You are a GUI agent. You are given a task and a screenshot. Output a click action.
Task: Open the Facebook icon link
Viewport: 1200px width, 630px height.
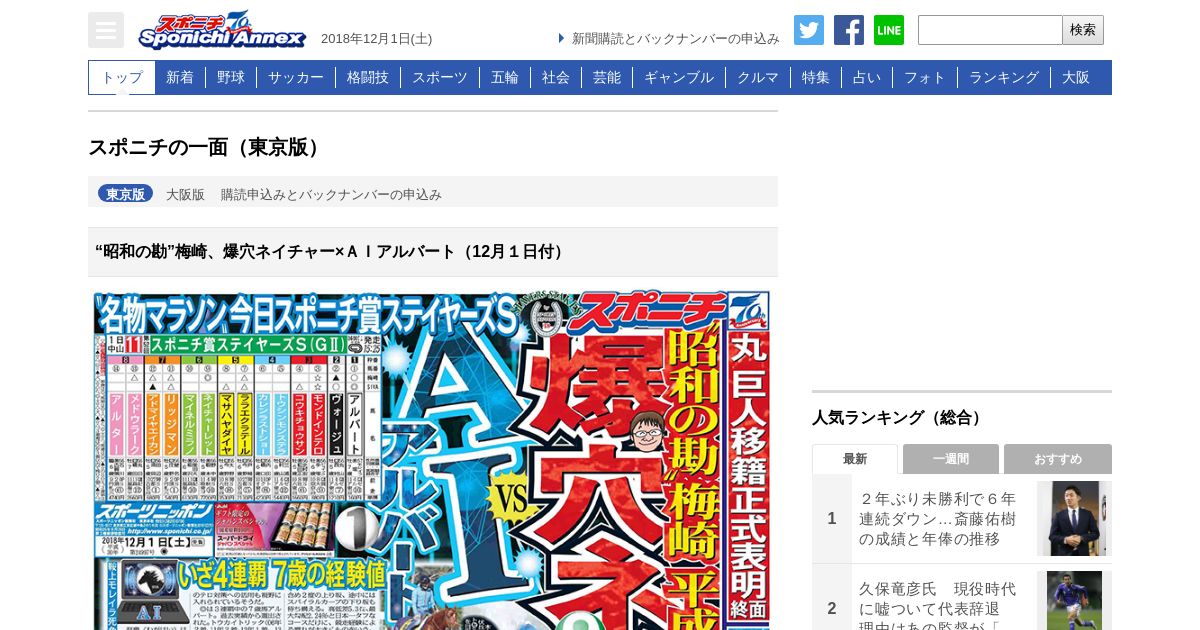pos(849,30)
